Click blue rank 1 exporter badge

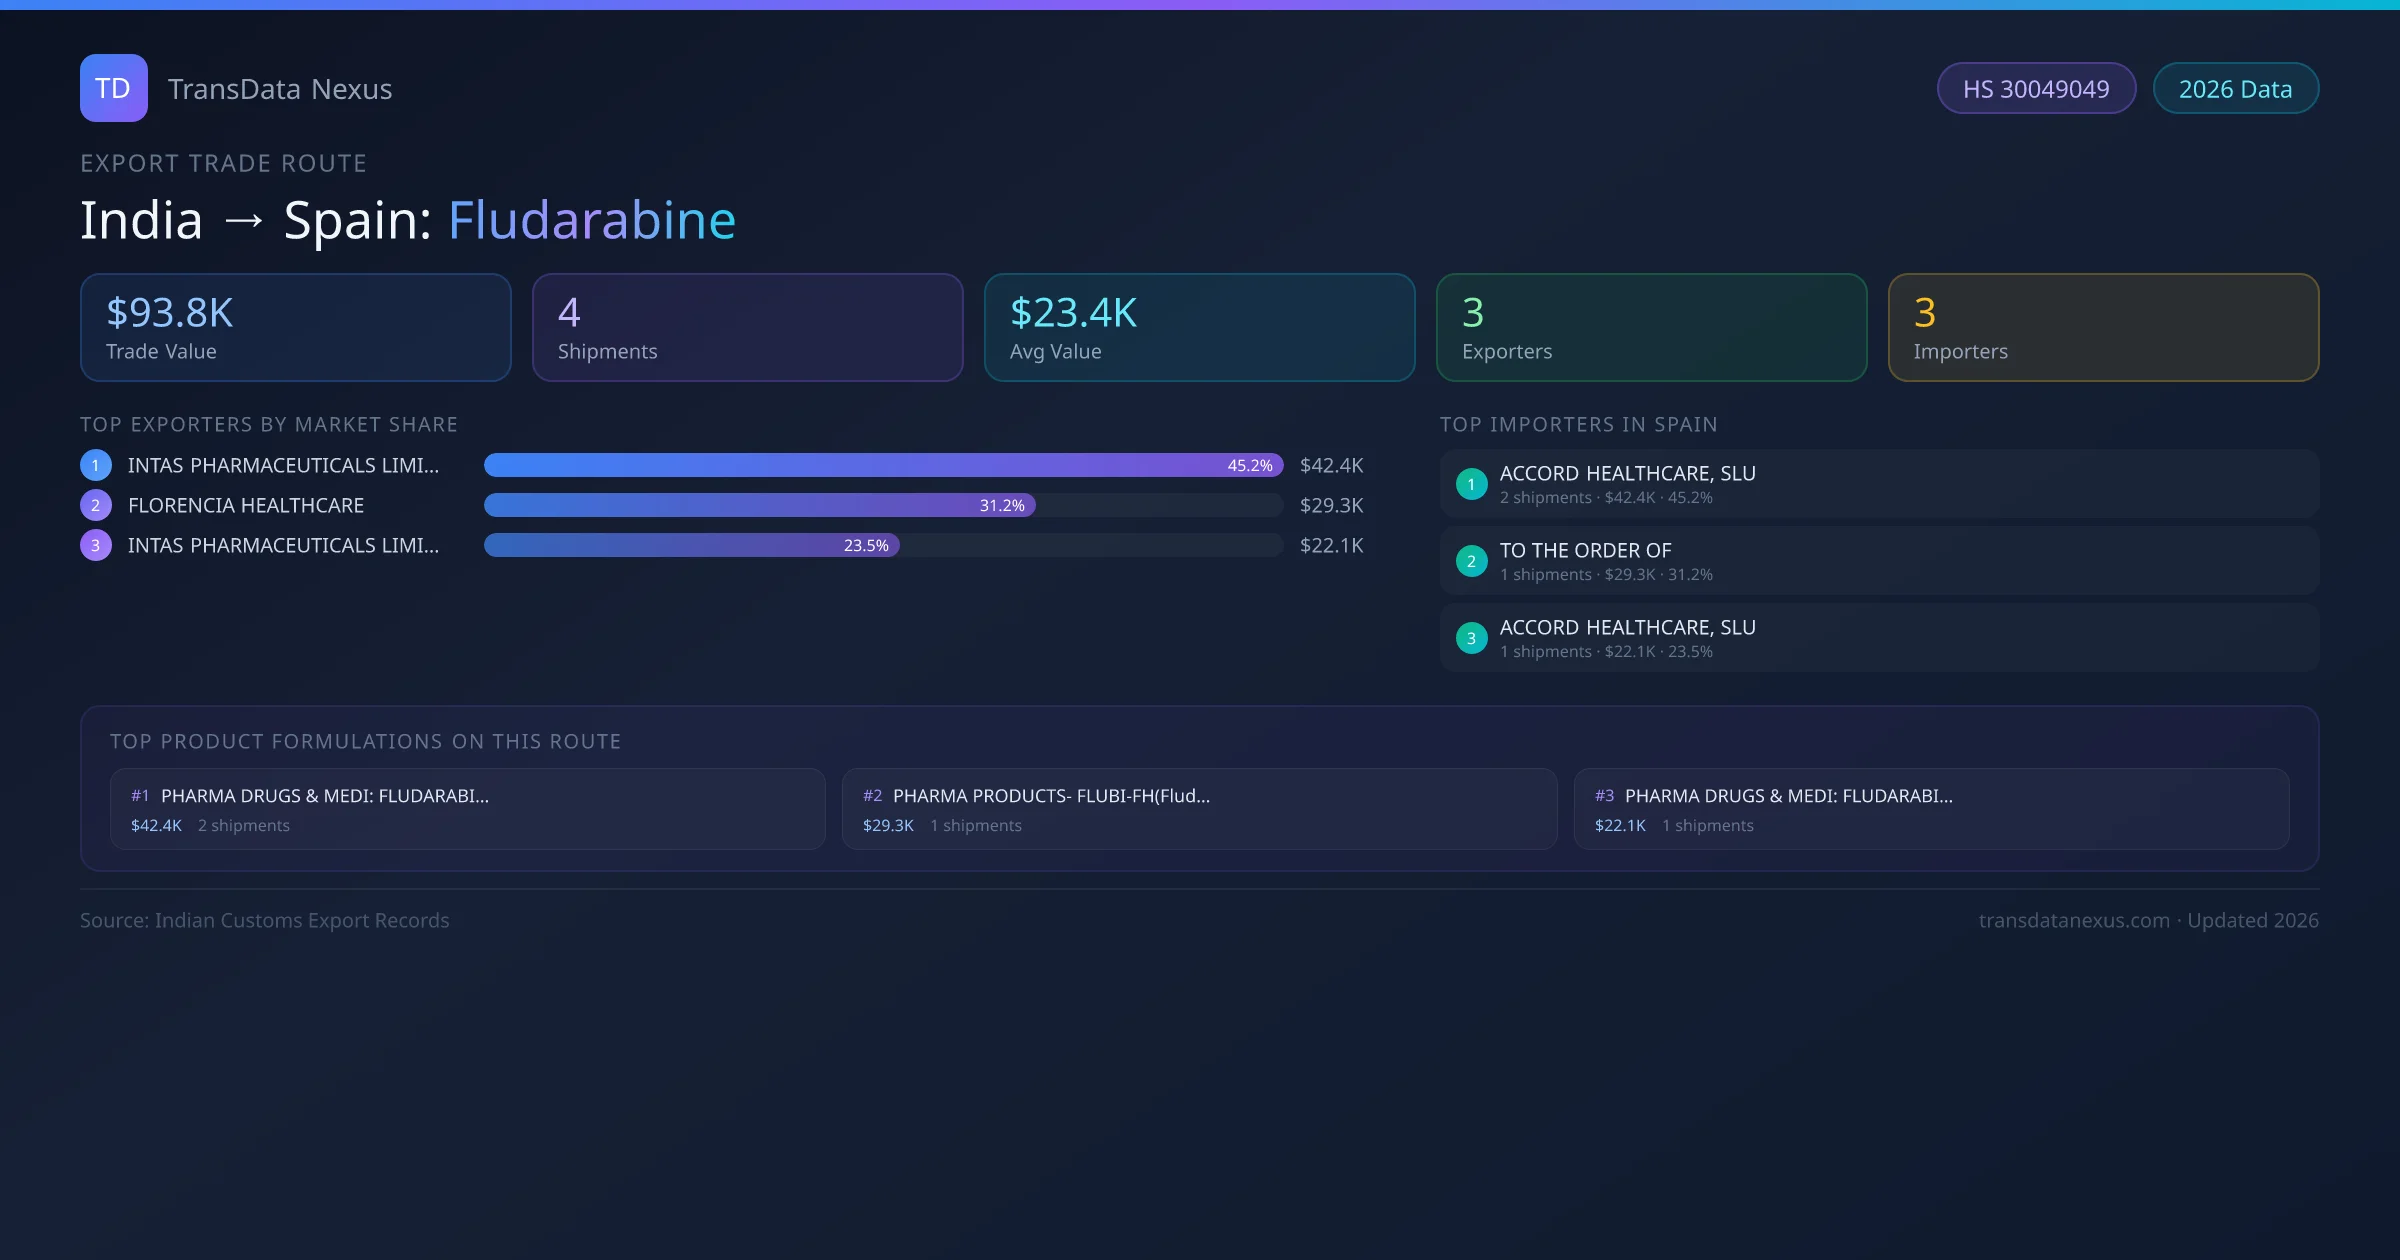96,465
